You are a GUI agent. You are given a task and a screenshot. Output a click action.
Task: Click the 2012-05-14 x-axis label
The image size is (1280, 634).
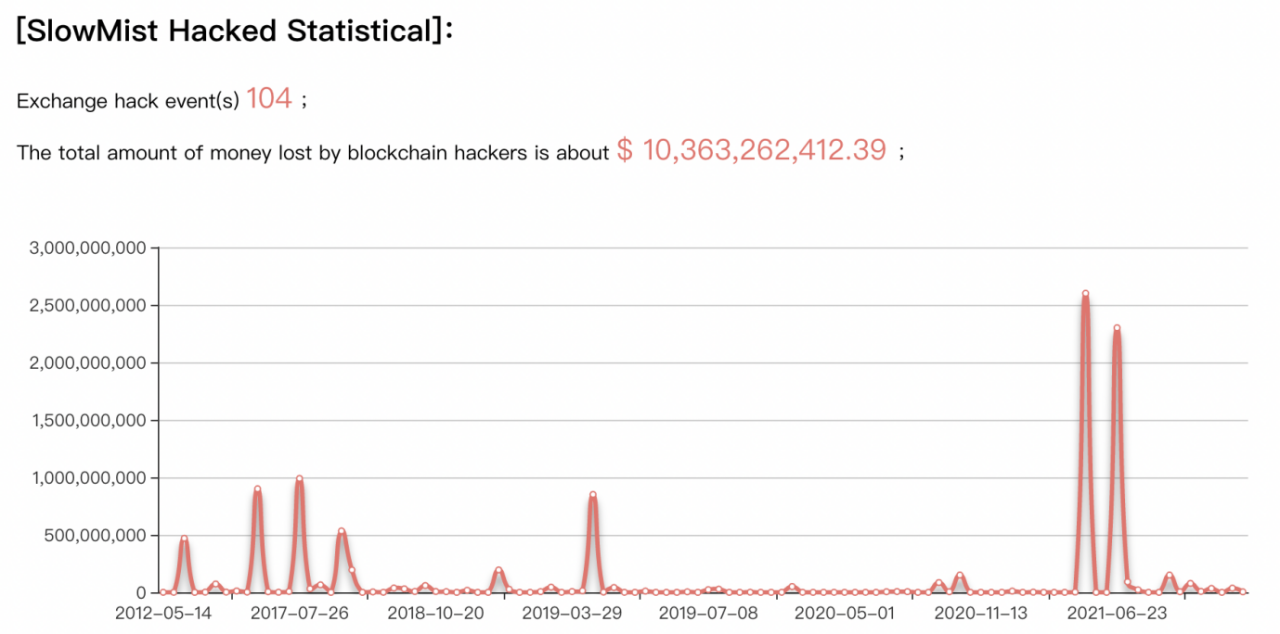(x=163, y=612)
